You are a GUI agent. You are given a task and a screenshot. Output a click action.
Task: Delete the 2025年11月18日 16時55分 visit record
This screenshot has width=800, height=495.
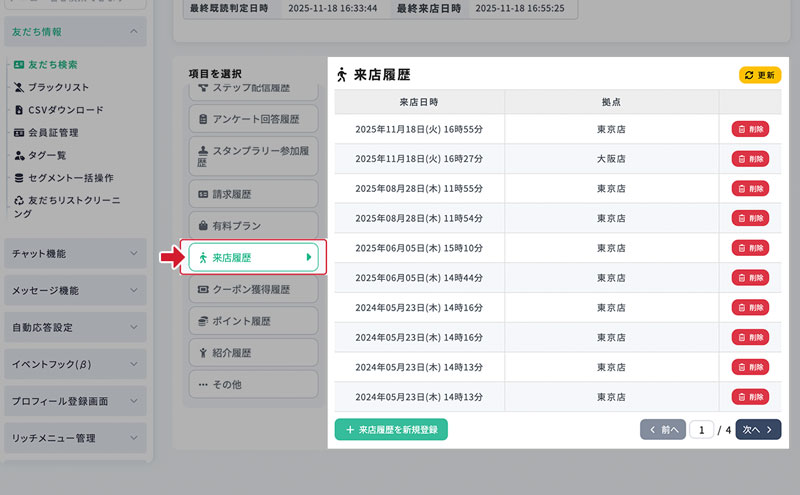pyautogui.click(x=750, y=129)
